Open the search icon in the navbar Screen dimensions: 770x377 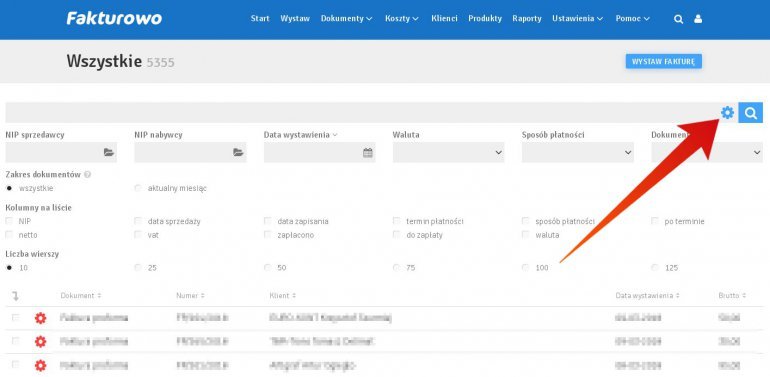[678, 19]
